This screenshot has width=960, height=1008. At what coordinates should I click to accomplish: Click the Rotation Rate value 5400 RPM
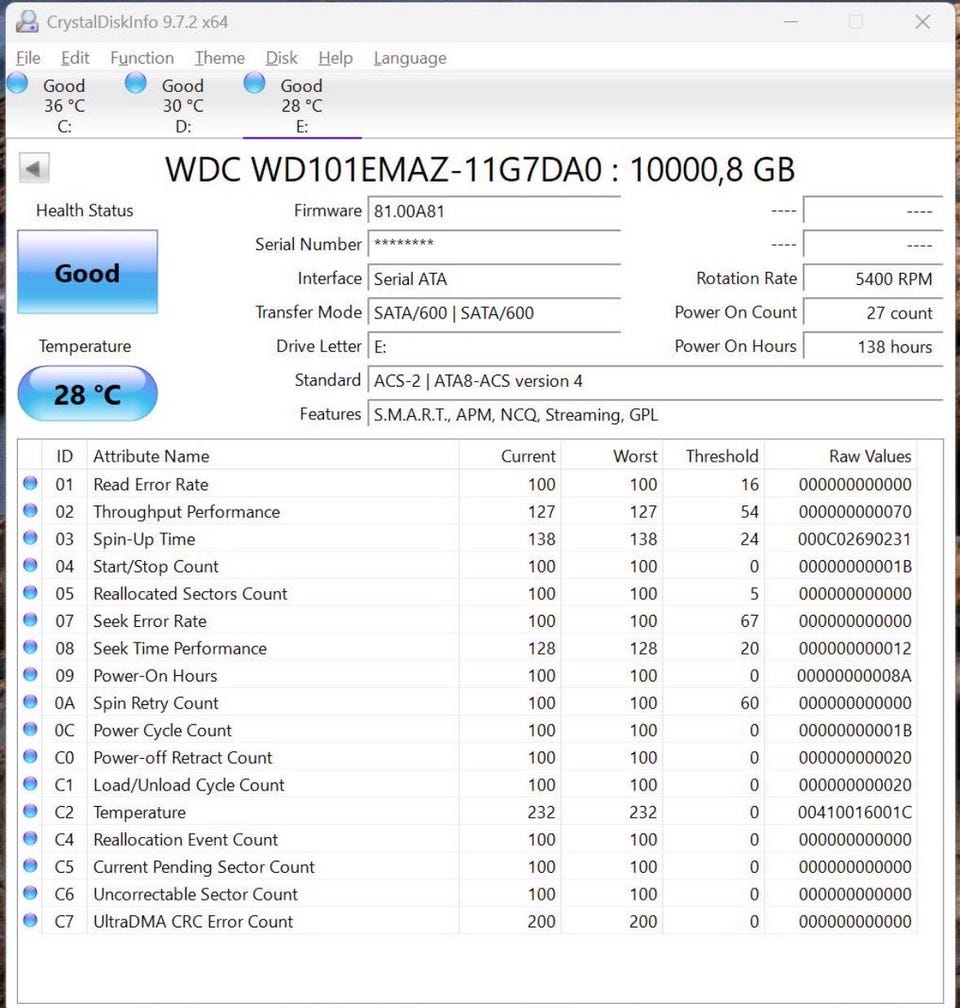873,279
